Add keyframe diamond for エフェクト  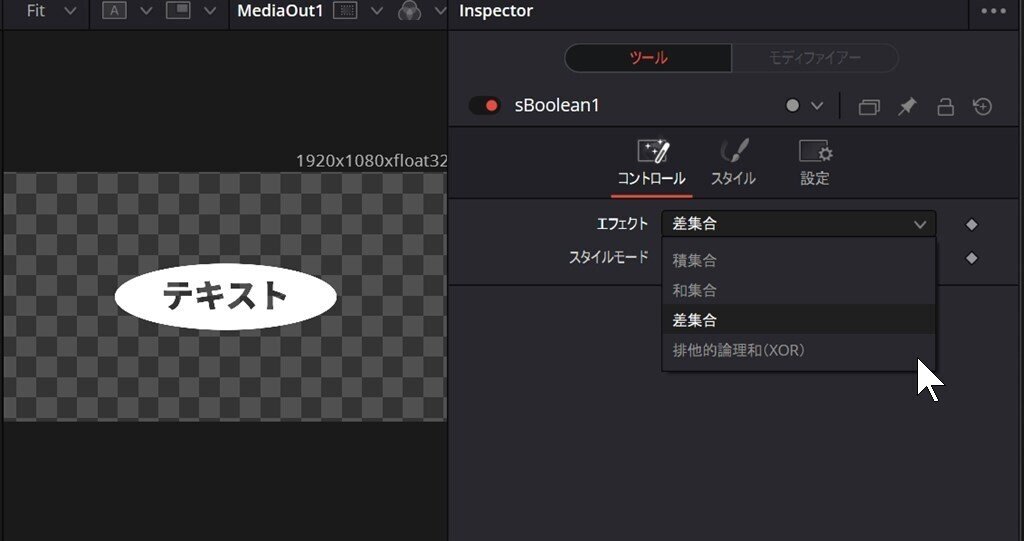point(972,224)
